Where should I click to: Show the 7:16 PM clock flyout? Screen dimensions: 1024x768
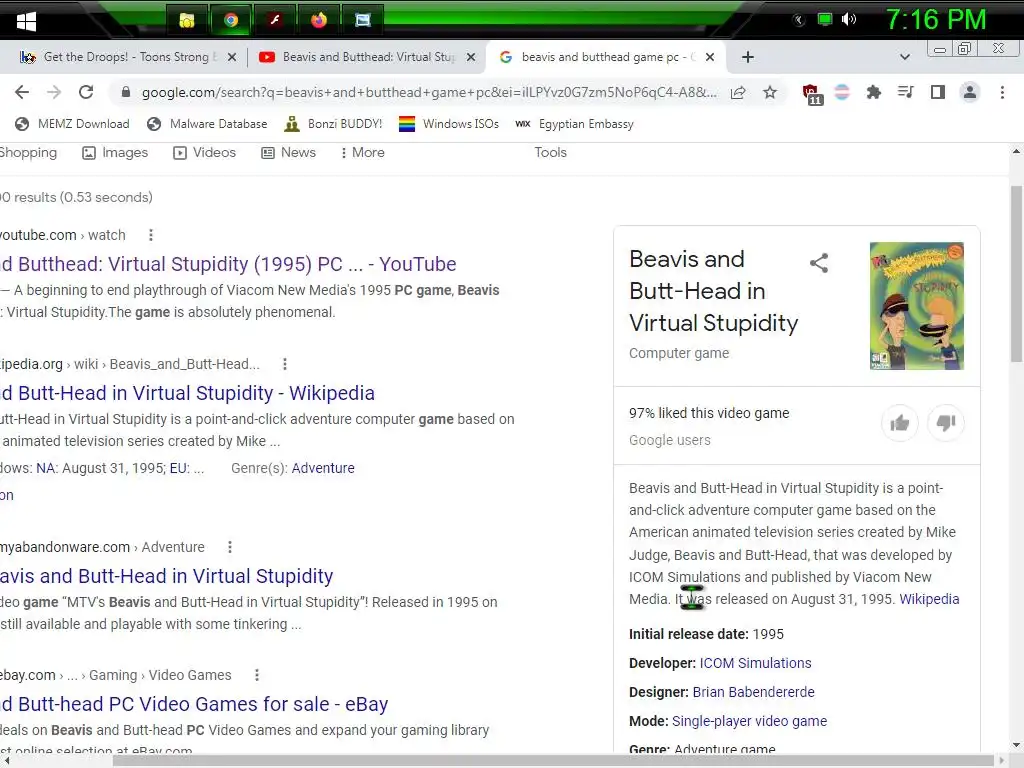click(x=936, y=20)
